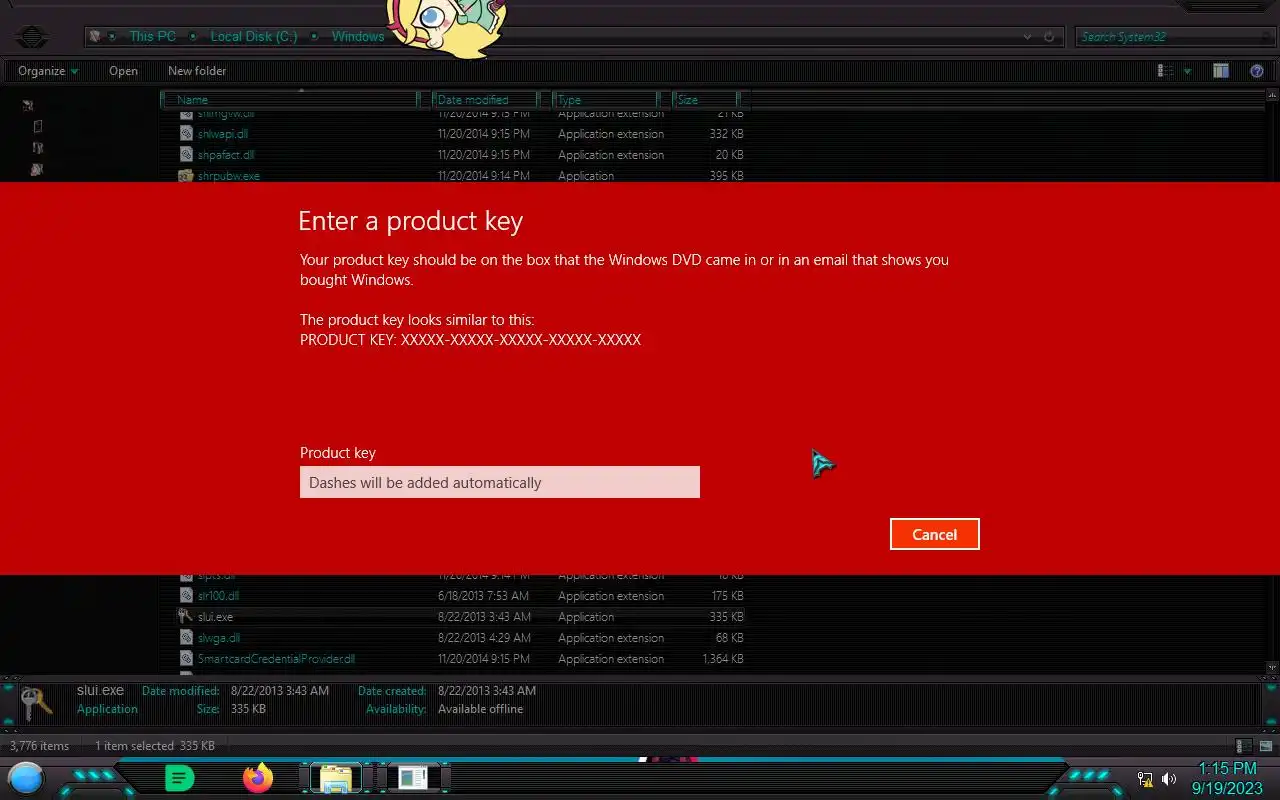This screenshot has width=1280, height=800.
Task: Click the network tray icon
Action: tap(1145, 779)
